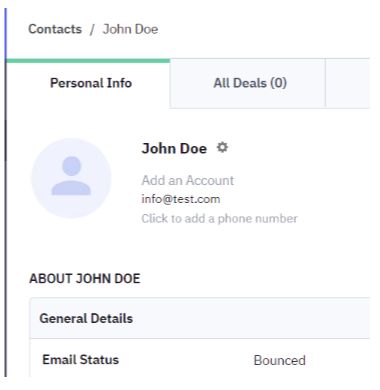The height and width of the screenshot is (390, 380).
Task: Go back to the Contacts breadcrumb
Action: point(55,29)
